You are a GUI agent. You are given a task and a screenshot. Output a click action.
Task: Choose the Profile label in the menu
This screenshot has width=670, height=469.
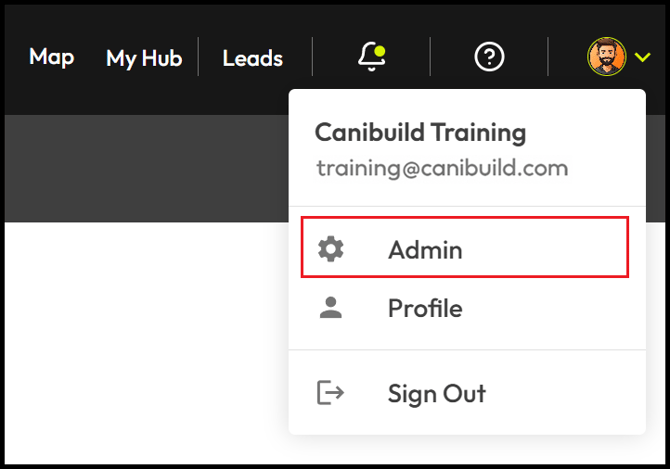[x=425, y=308]
